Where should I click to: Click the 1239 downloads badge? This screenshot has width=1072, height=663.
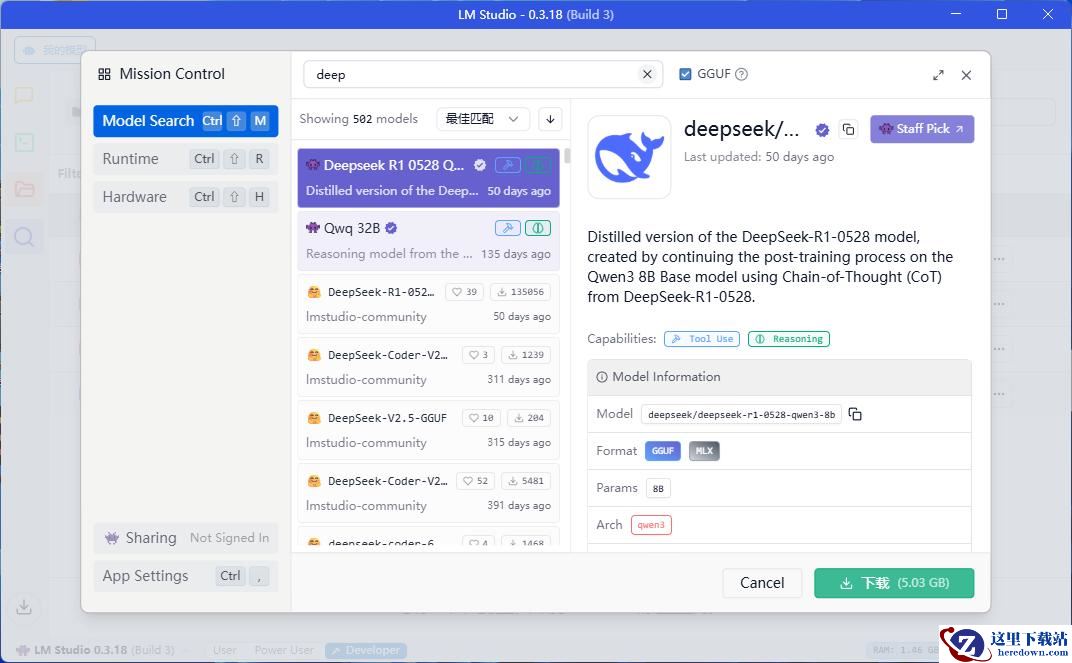[x=526, y=355]
